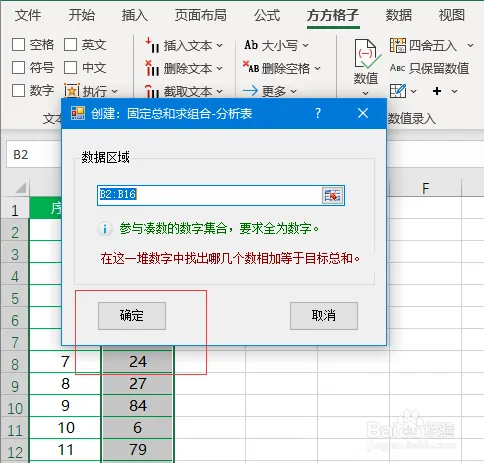Close the 固定总和求组合 dialog
This screenshot has height=463, width=484.
click(x=363, y=113)
